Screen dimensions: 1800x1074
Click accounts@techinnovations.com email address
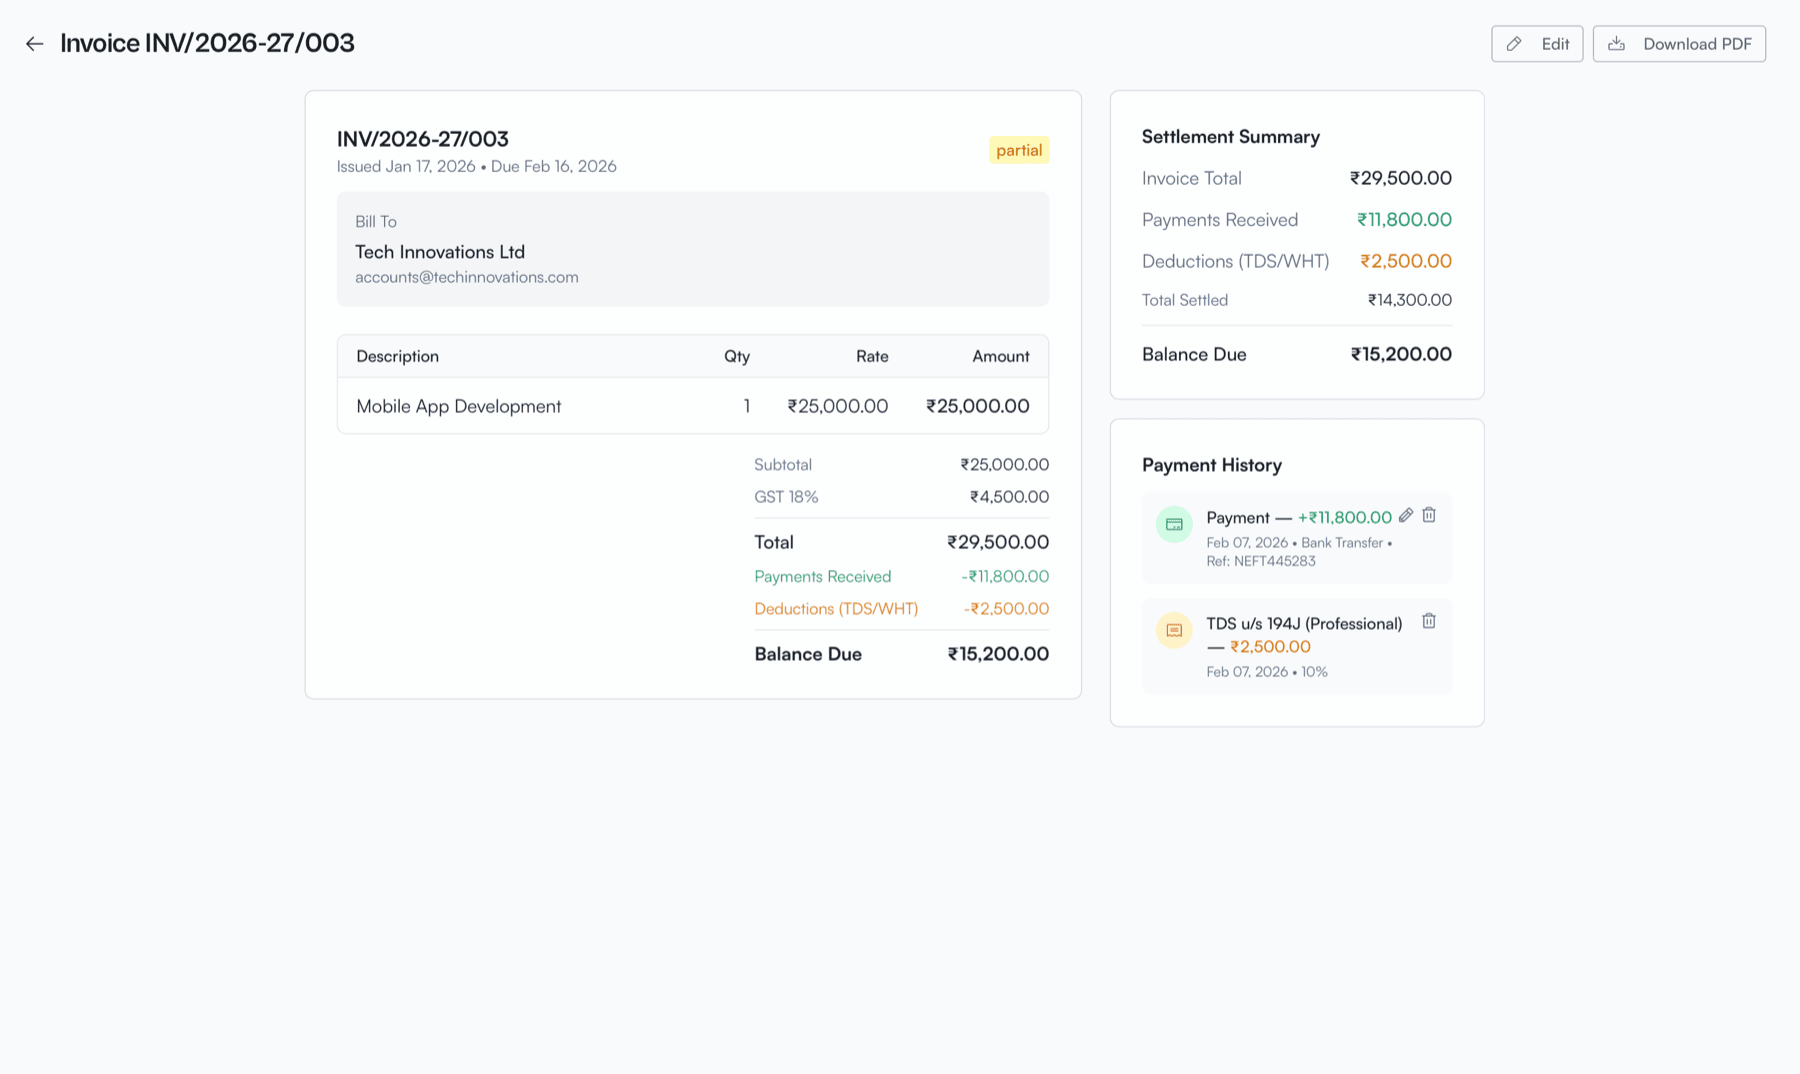[466, 277]
